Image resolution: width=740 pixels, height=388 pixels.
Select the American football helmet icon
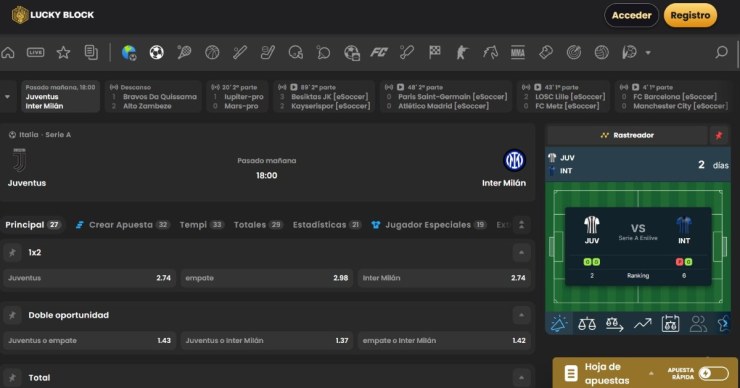pos(295,52)
